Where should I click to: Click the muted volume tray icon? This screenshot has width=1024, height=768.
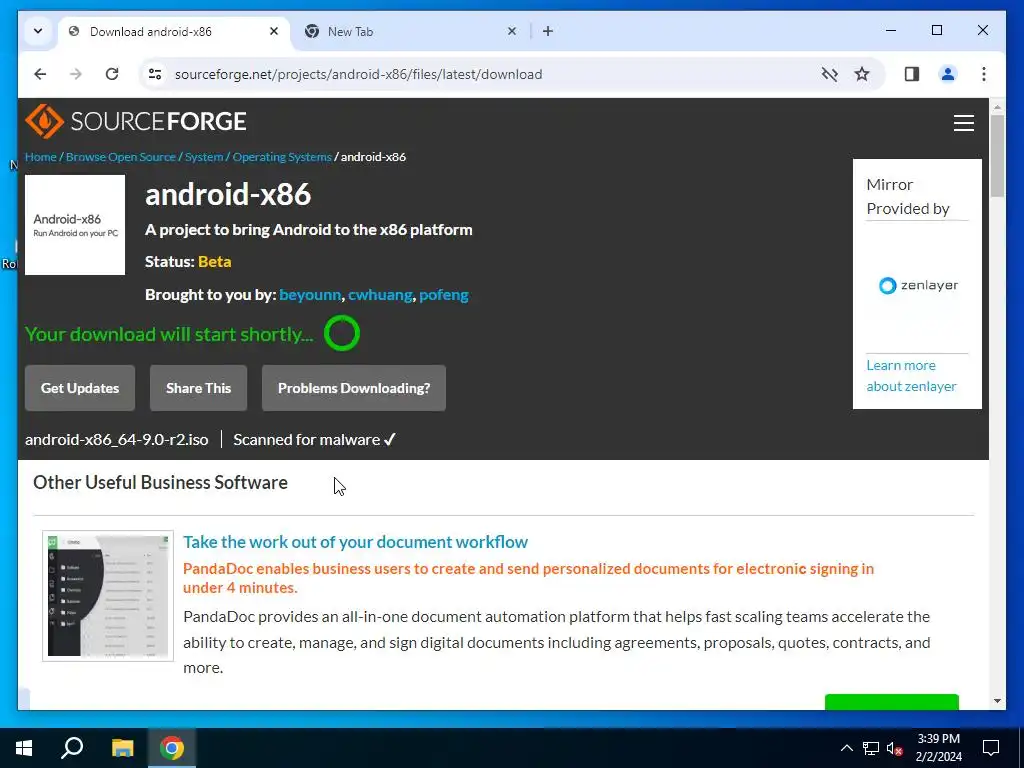[x=895, y=748]
